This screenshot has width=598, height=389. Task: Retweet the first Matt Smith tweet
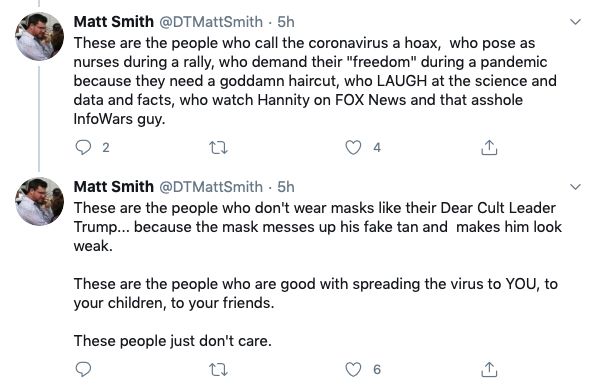(219, 148)
